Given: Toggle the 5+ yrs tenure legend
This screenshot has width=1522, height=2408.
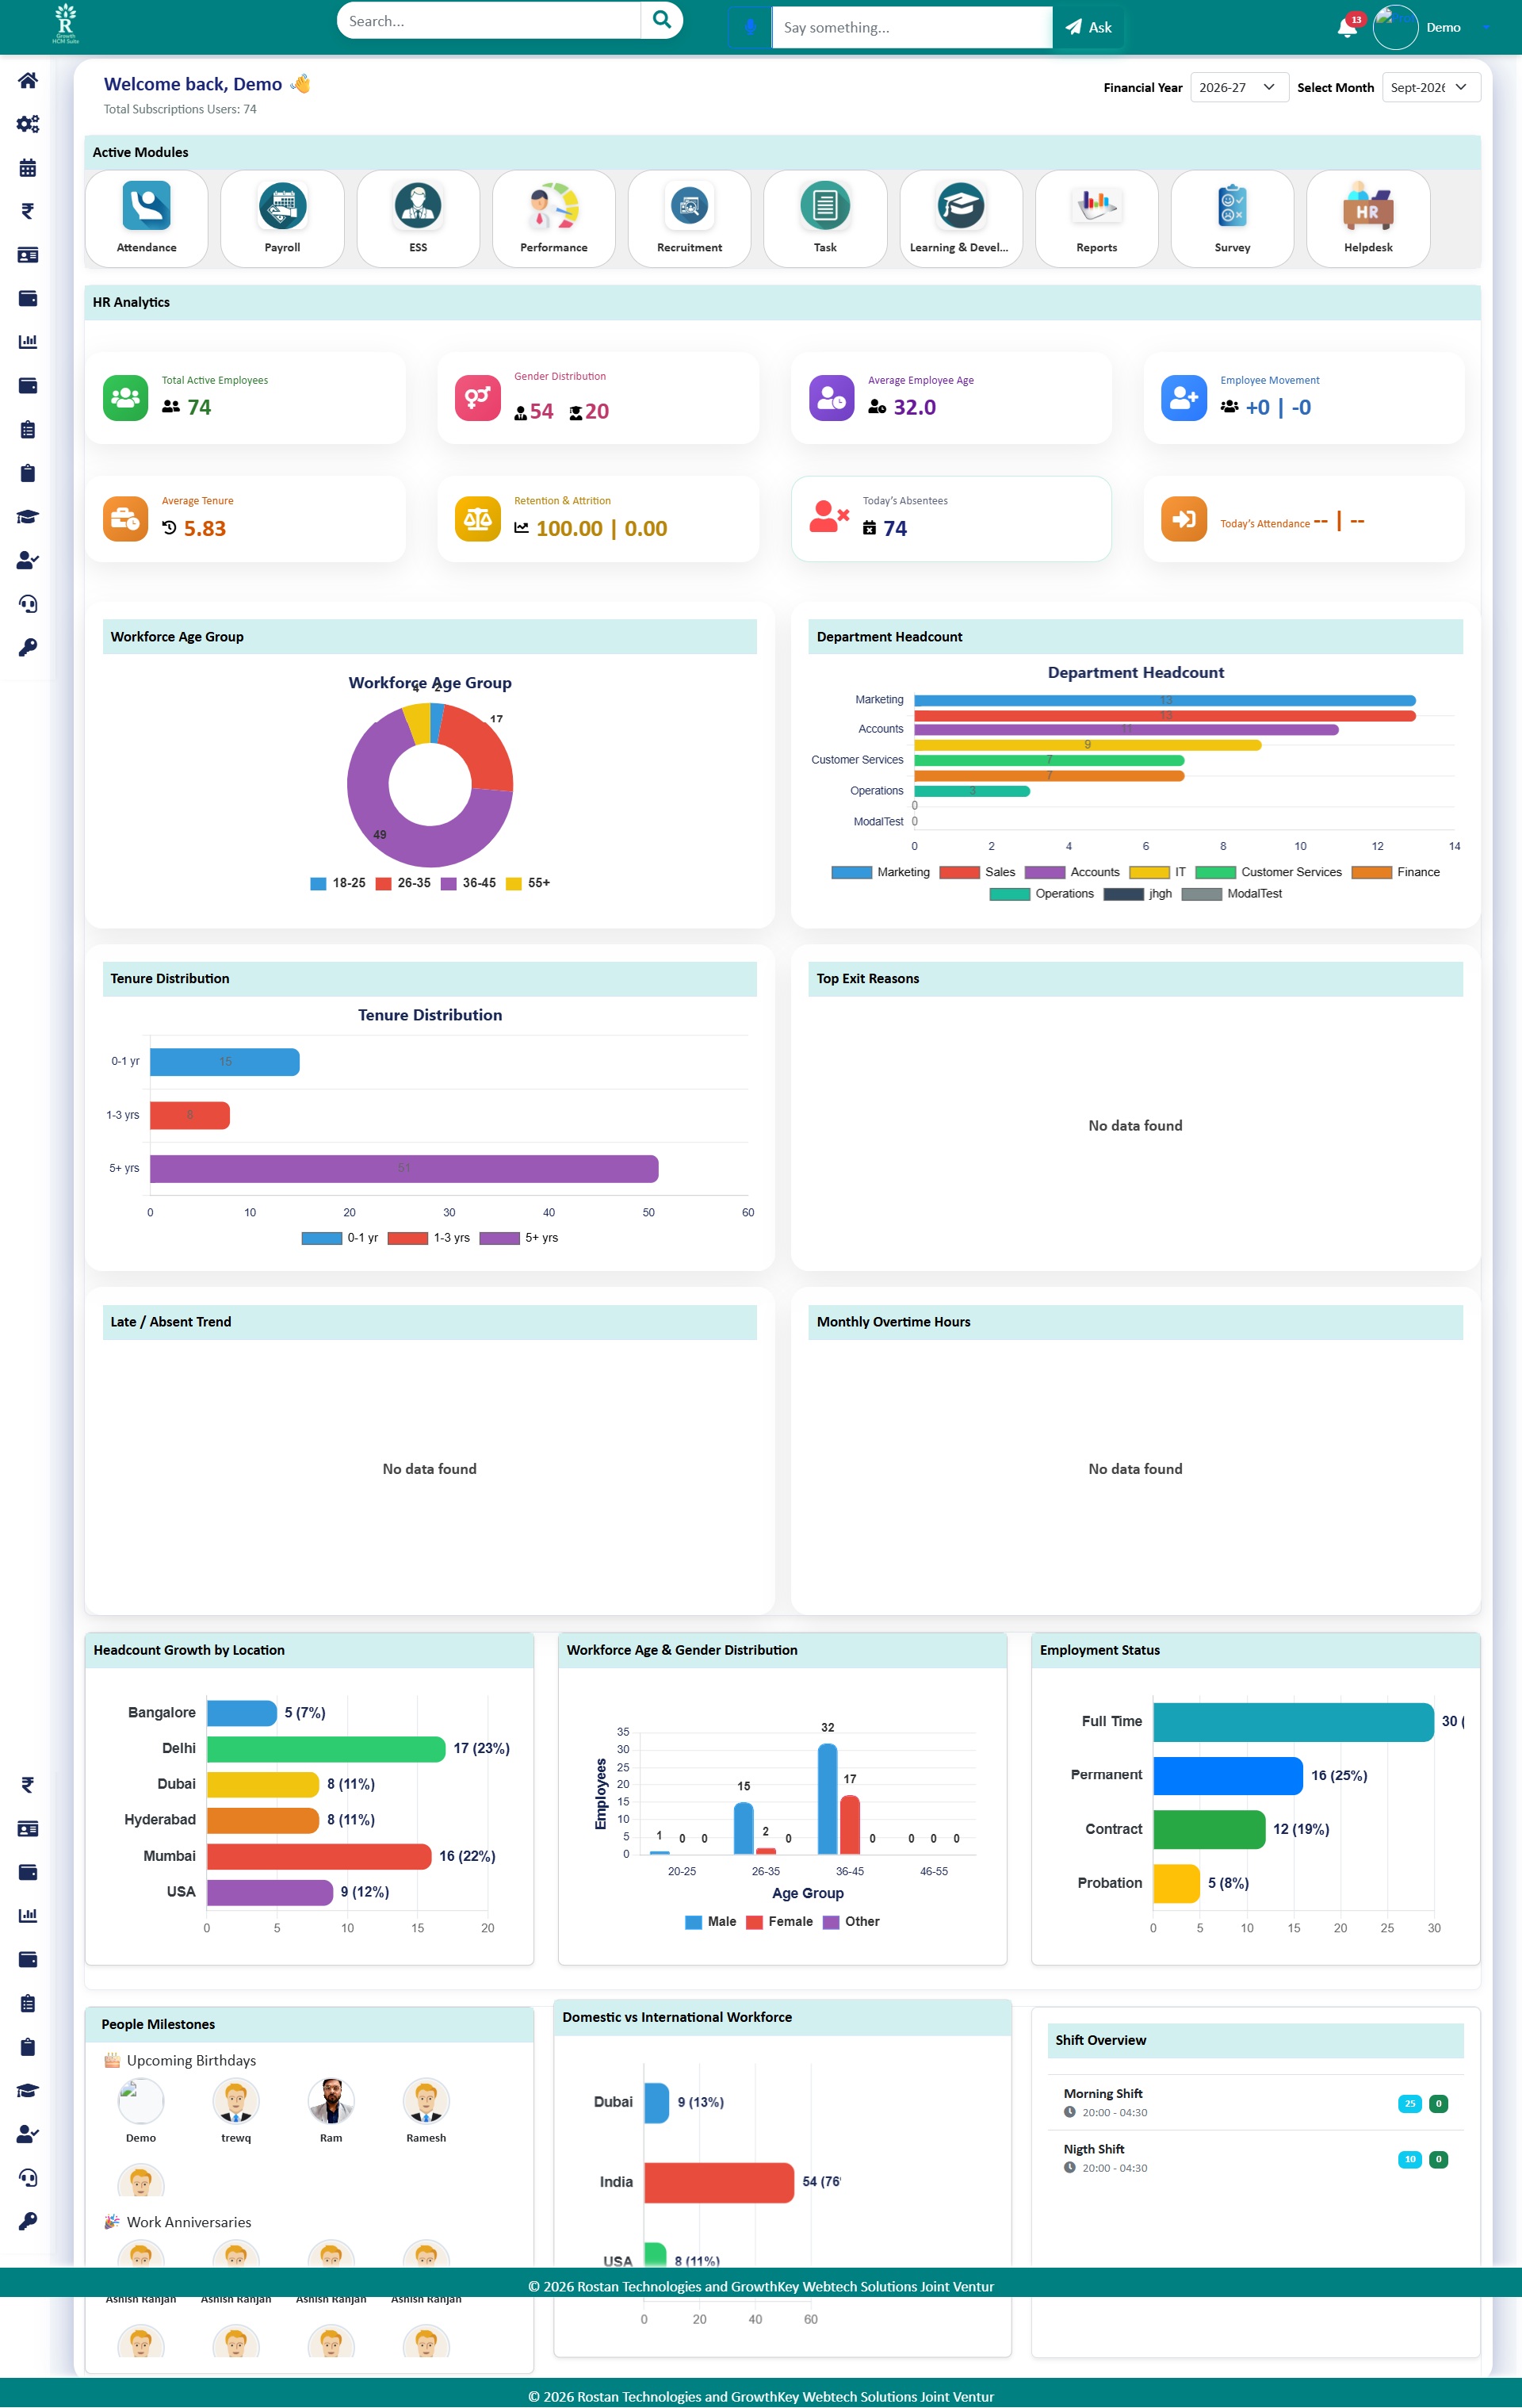Looking at the screenshot, I should pyautogui.click(x=518, y=1238).
